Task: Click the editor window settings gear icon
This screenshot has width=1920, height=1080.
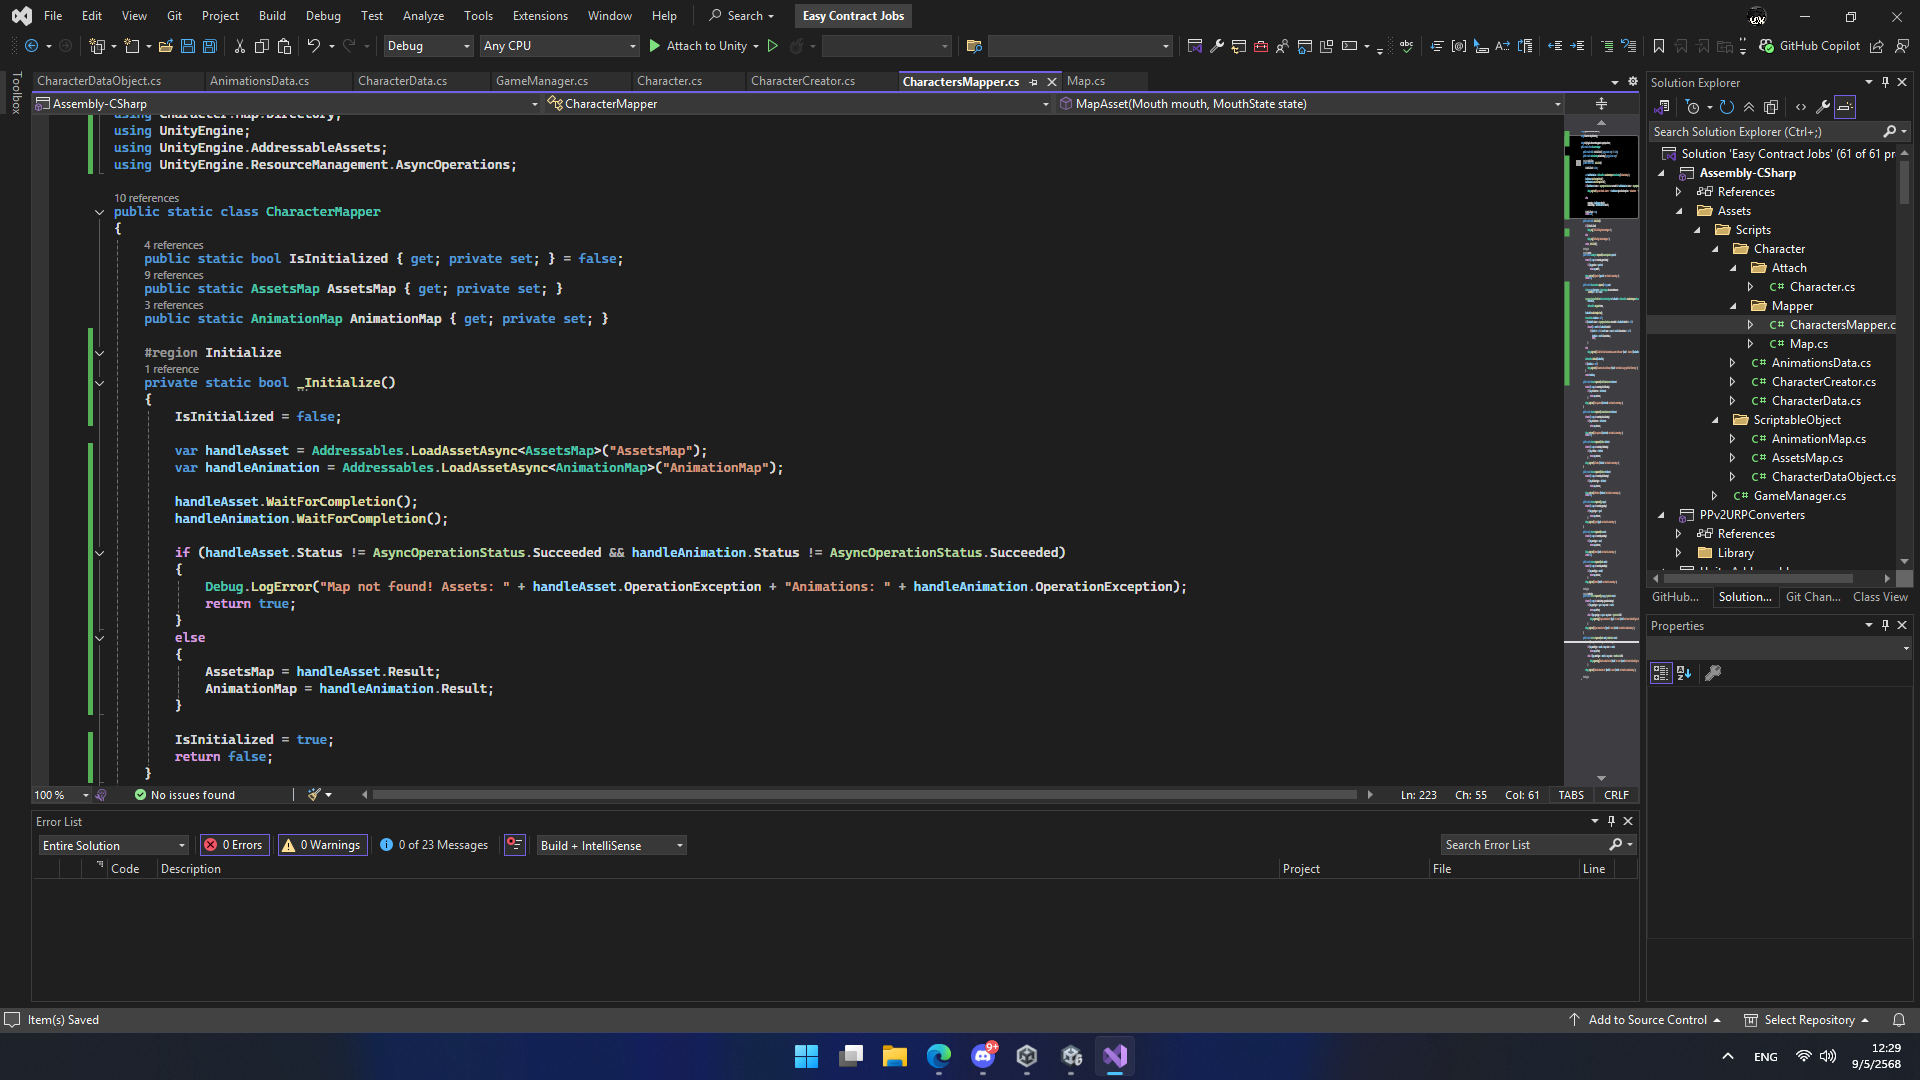Action: click(x=1633, y=81)
